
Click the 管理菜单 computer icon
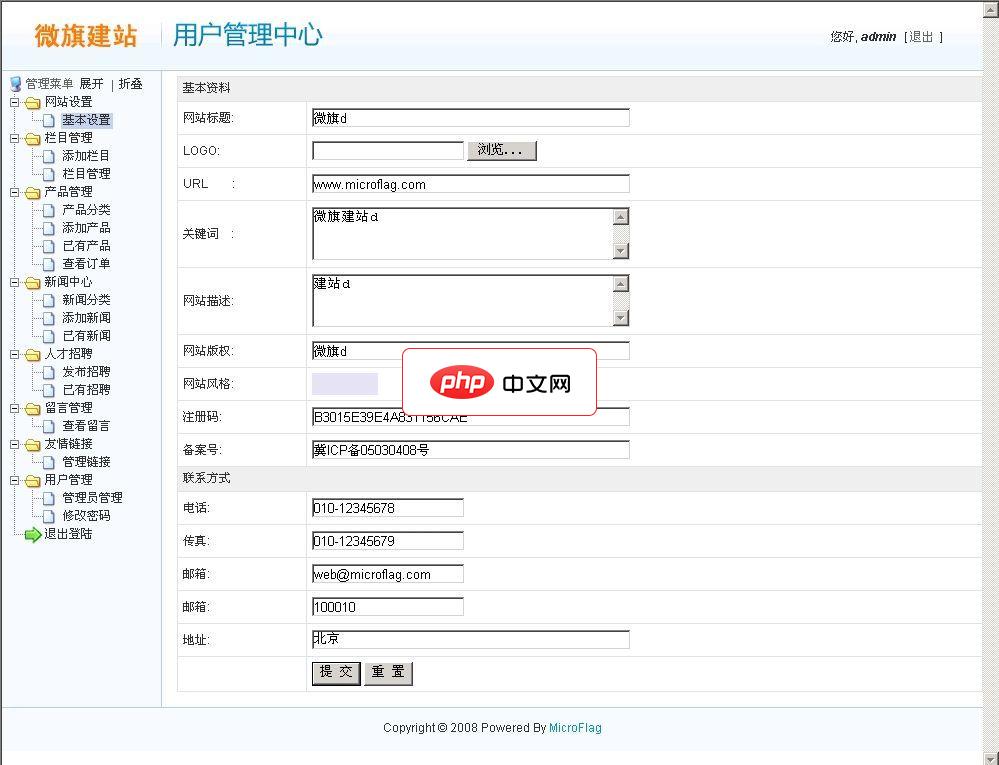pos(16,84)
